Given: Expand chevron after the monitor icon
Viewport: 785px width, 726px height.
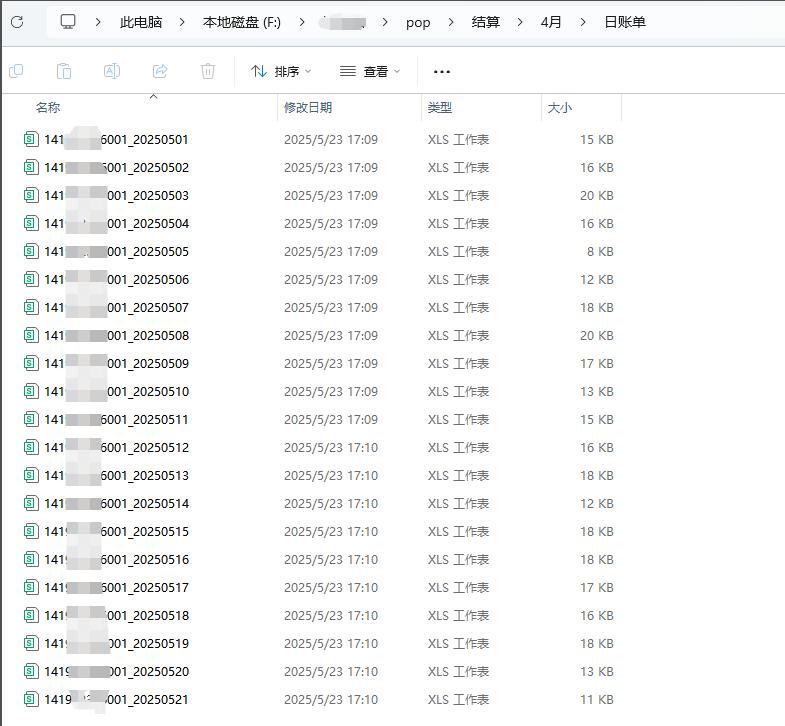Looking at the screenshot, I should tap(98, 23).
